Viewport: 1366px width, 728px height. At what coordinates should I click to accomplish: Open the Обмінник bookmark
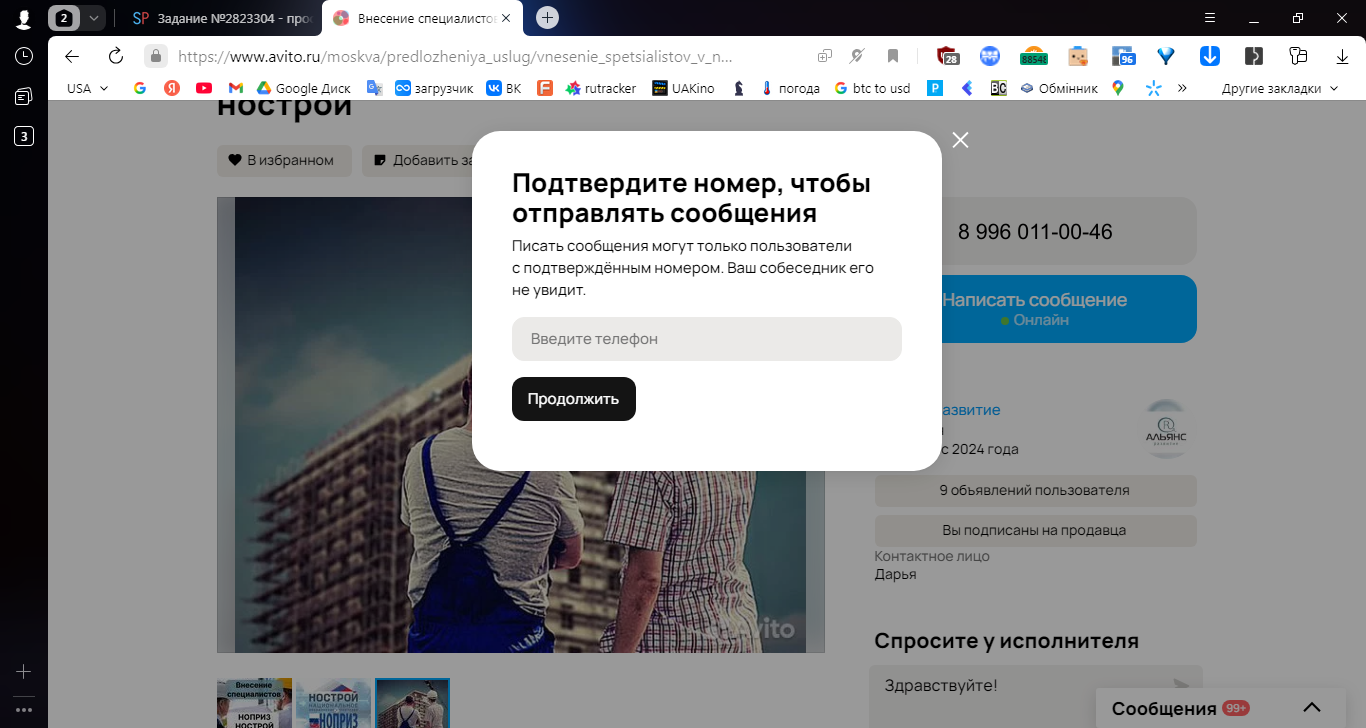[x=1058, y=88]
